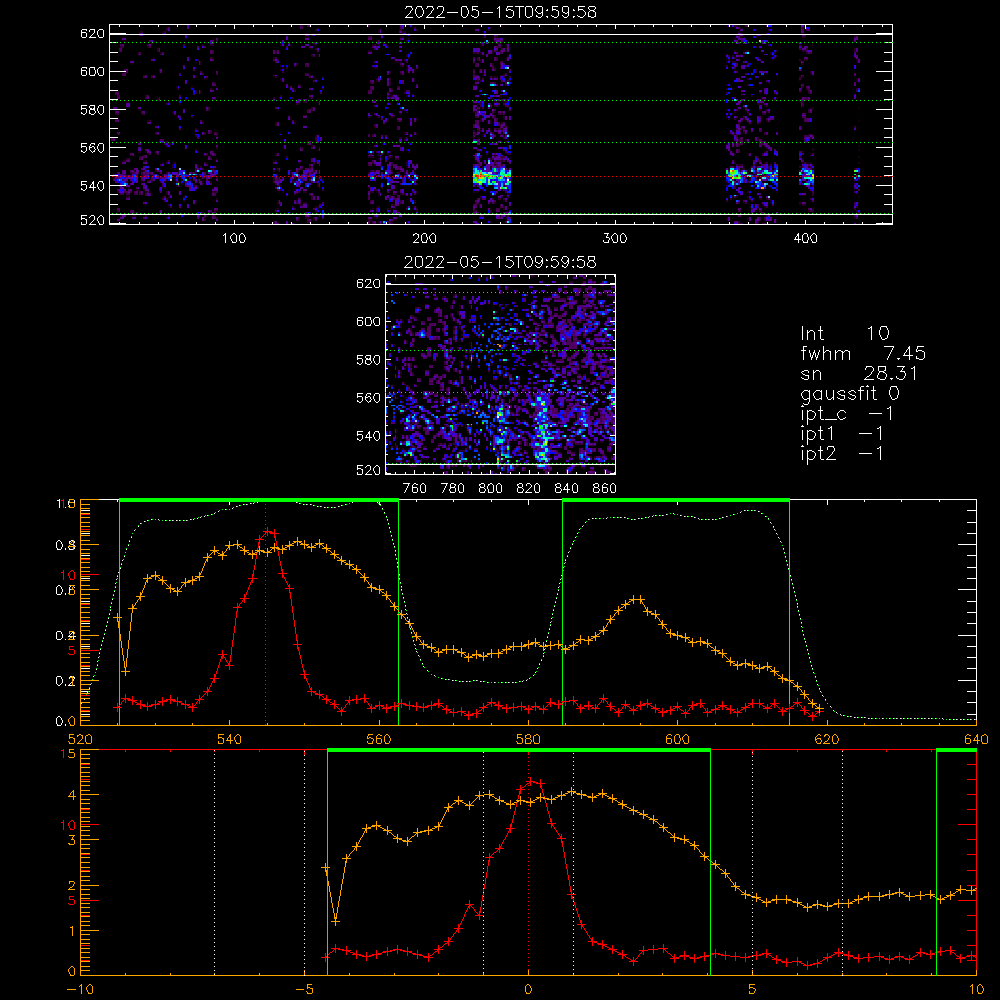Image resolution: width=1000 pixels, height=1000 pixels.
Task: Select the 'ipt1 -1' readout line
Action: tap(842, 434)
